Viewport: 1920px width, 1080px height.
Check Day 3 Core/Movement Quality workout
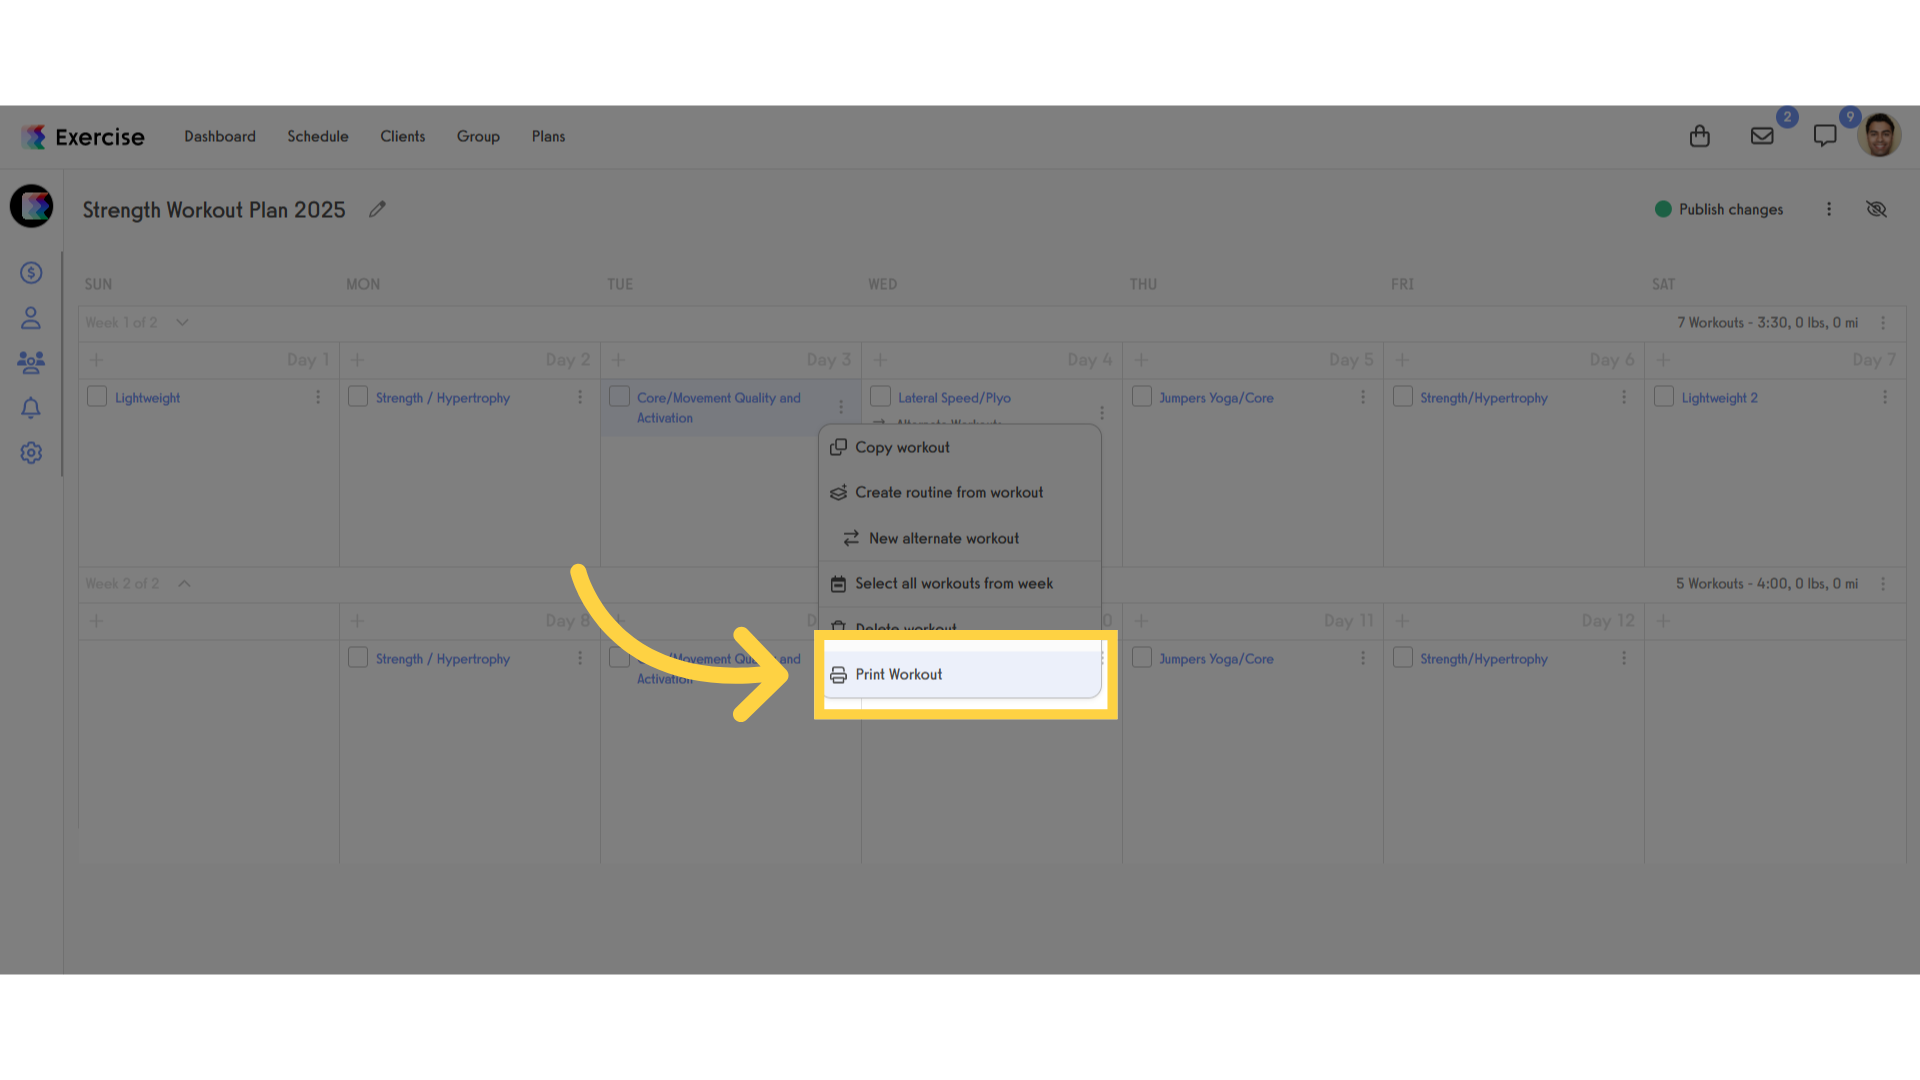tap(619, 397)
